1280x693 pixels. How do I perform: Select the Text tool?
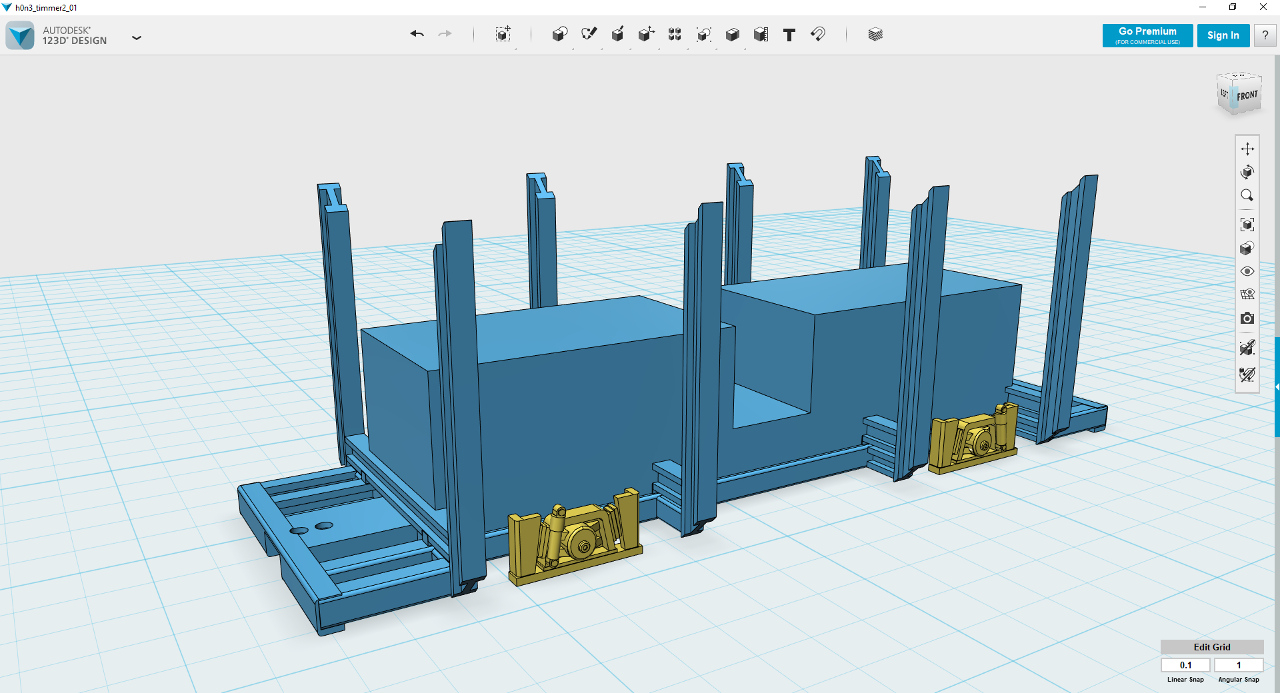789,34
